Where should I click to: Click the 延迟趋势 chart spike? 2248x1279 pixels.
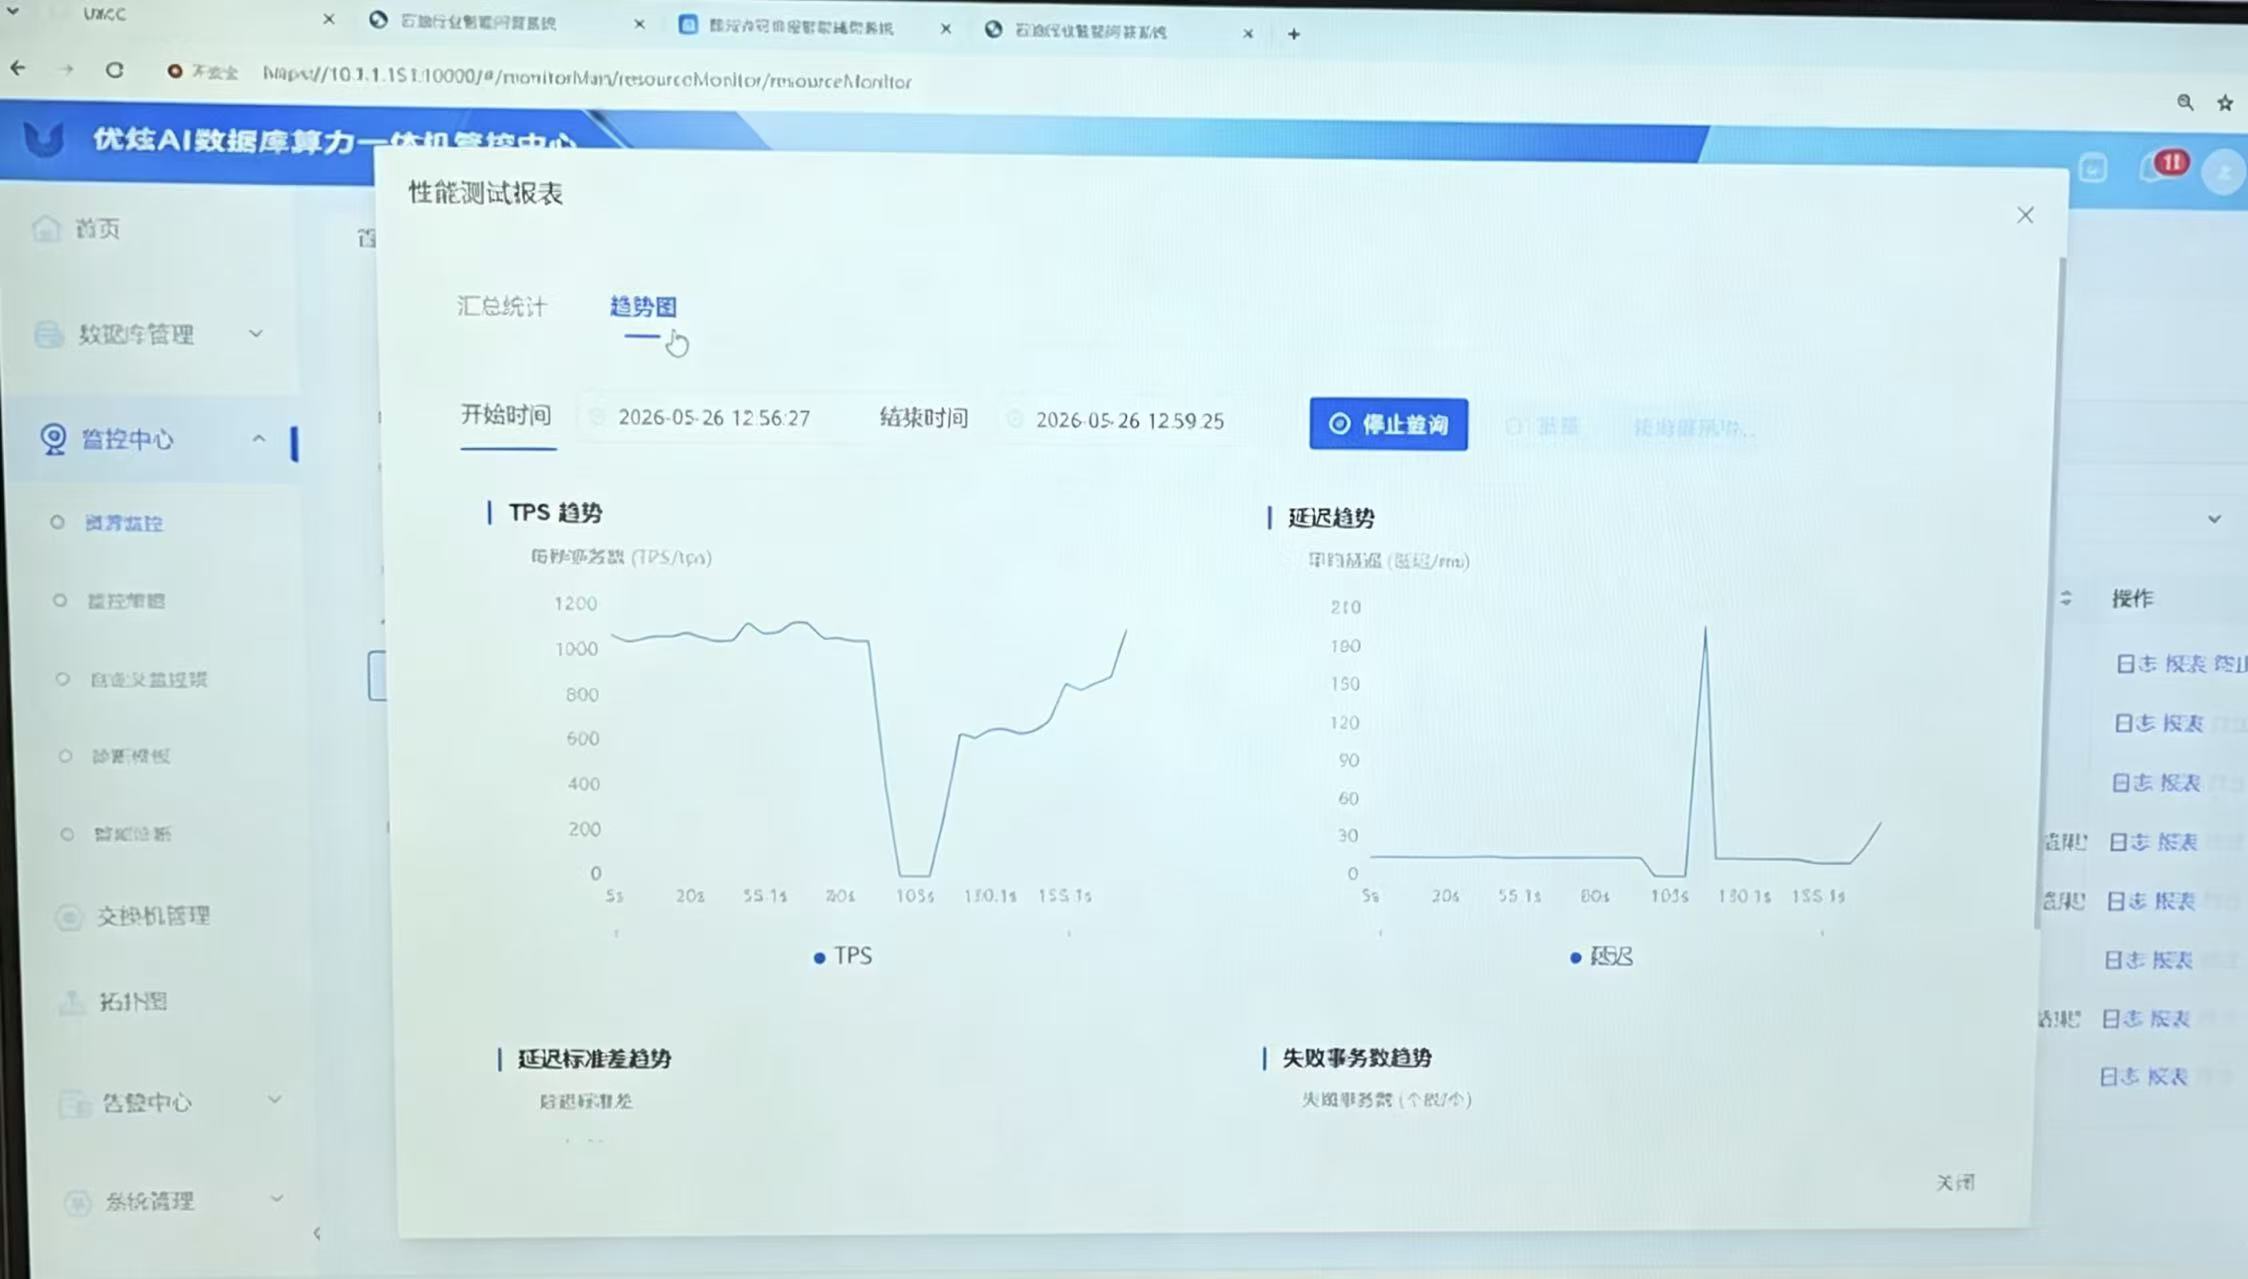[x=1704, y=750]
